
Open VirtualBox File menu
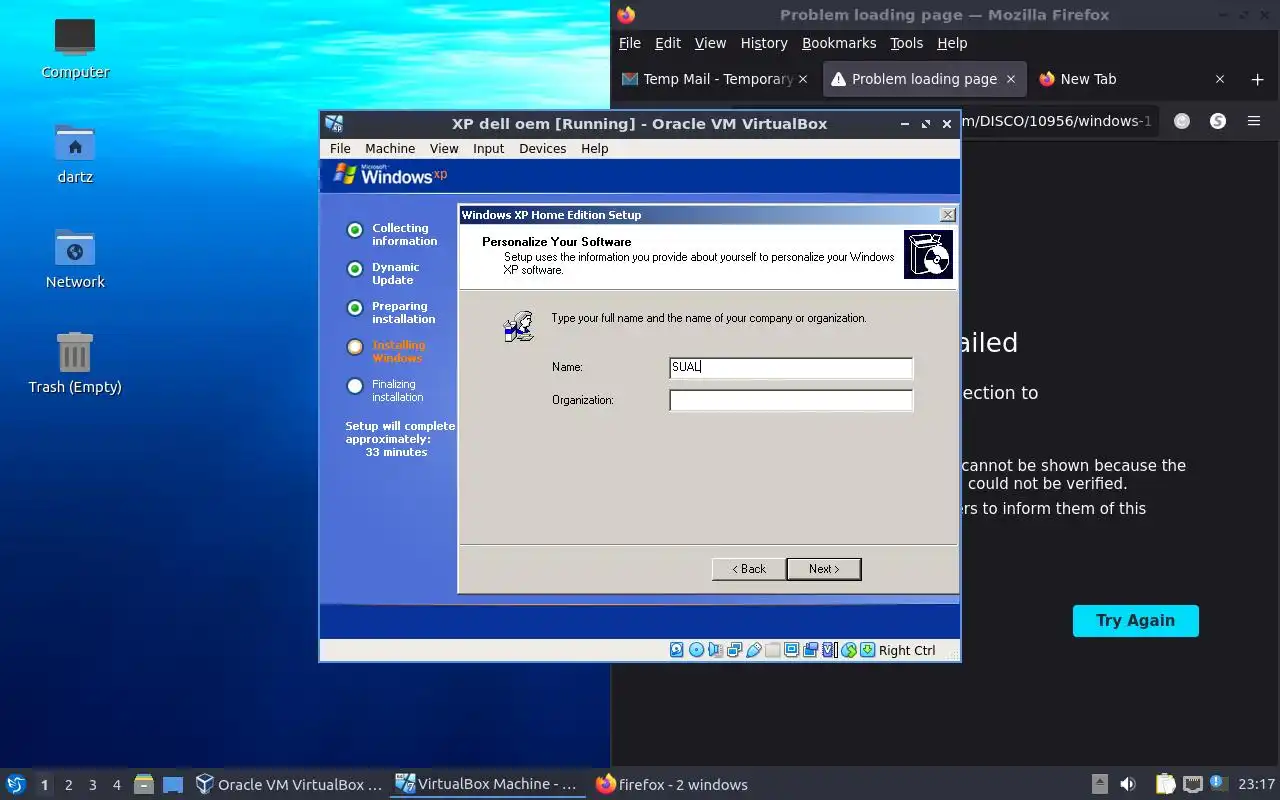click(340, 148)
